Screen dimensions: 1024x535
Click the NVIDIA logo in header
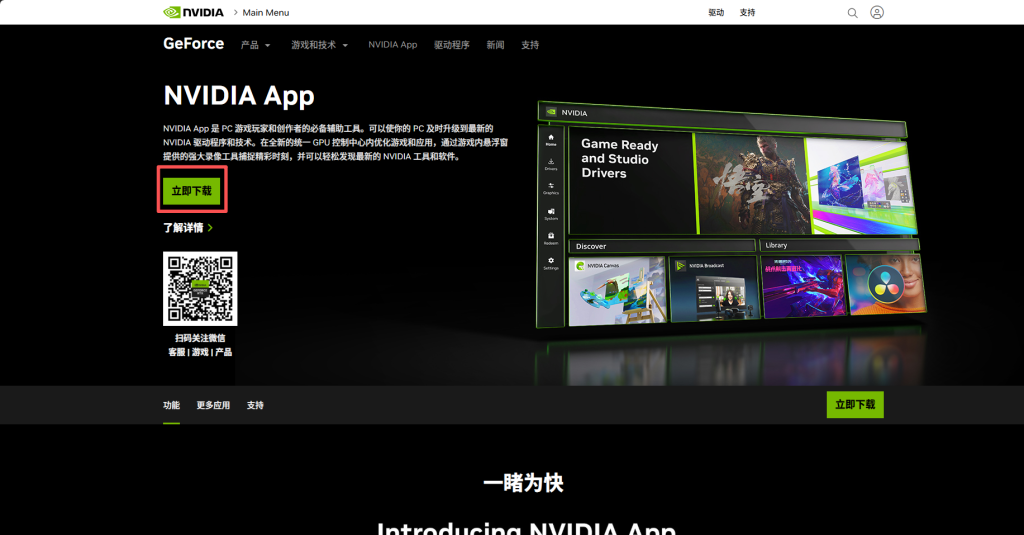click(x=194, y=12)
